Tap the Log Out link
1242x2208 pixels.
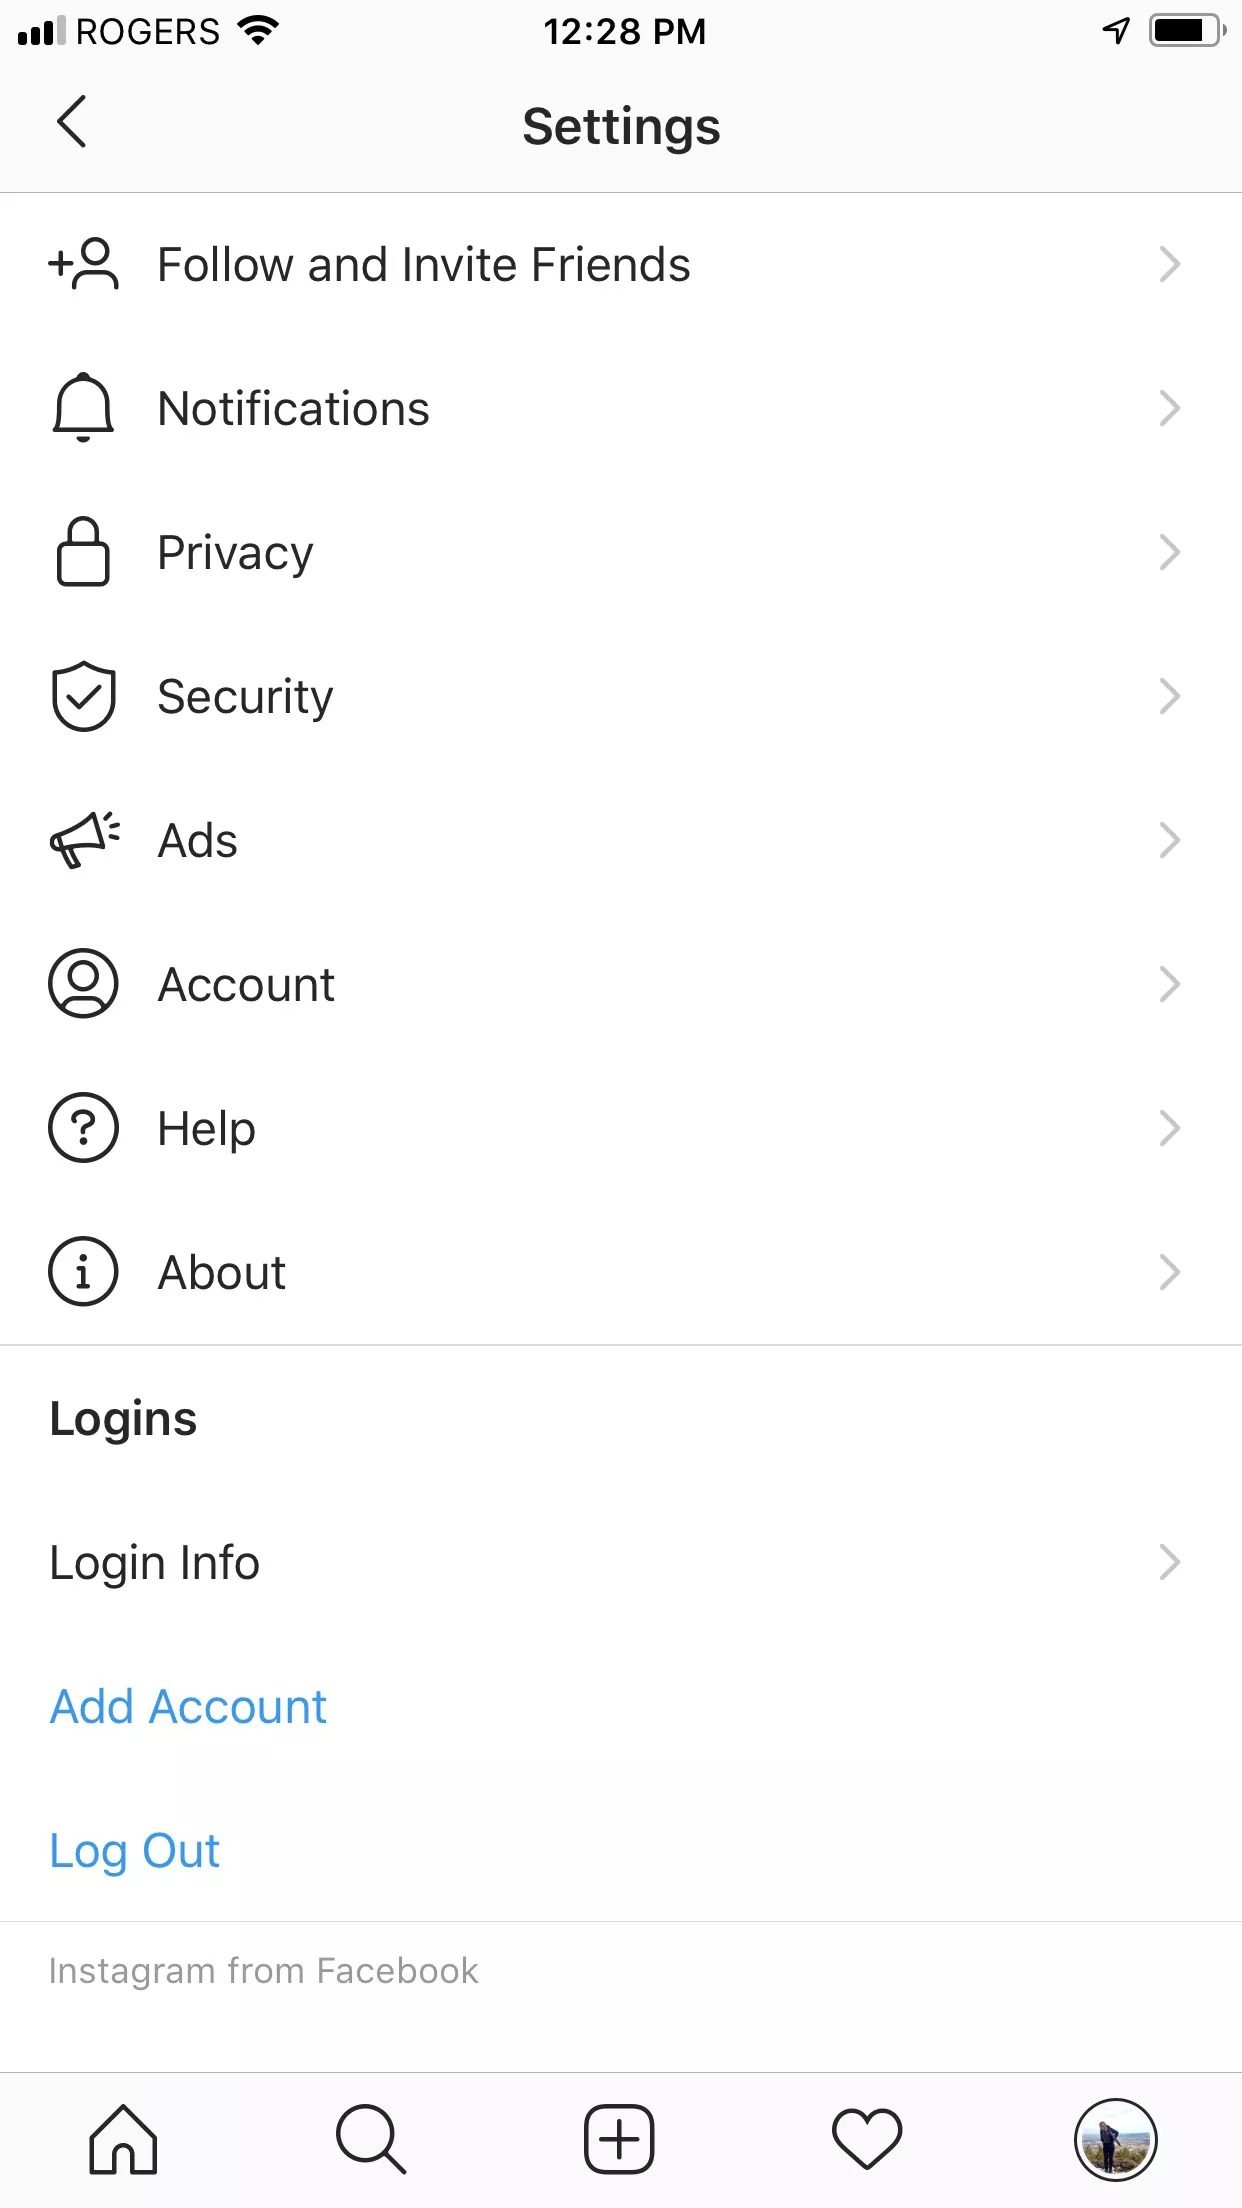tap(135, 1851)
